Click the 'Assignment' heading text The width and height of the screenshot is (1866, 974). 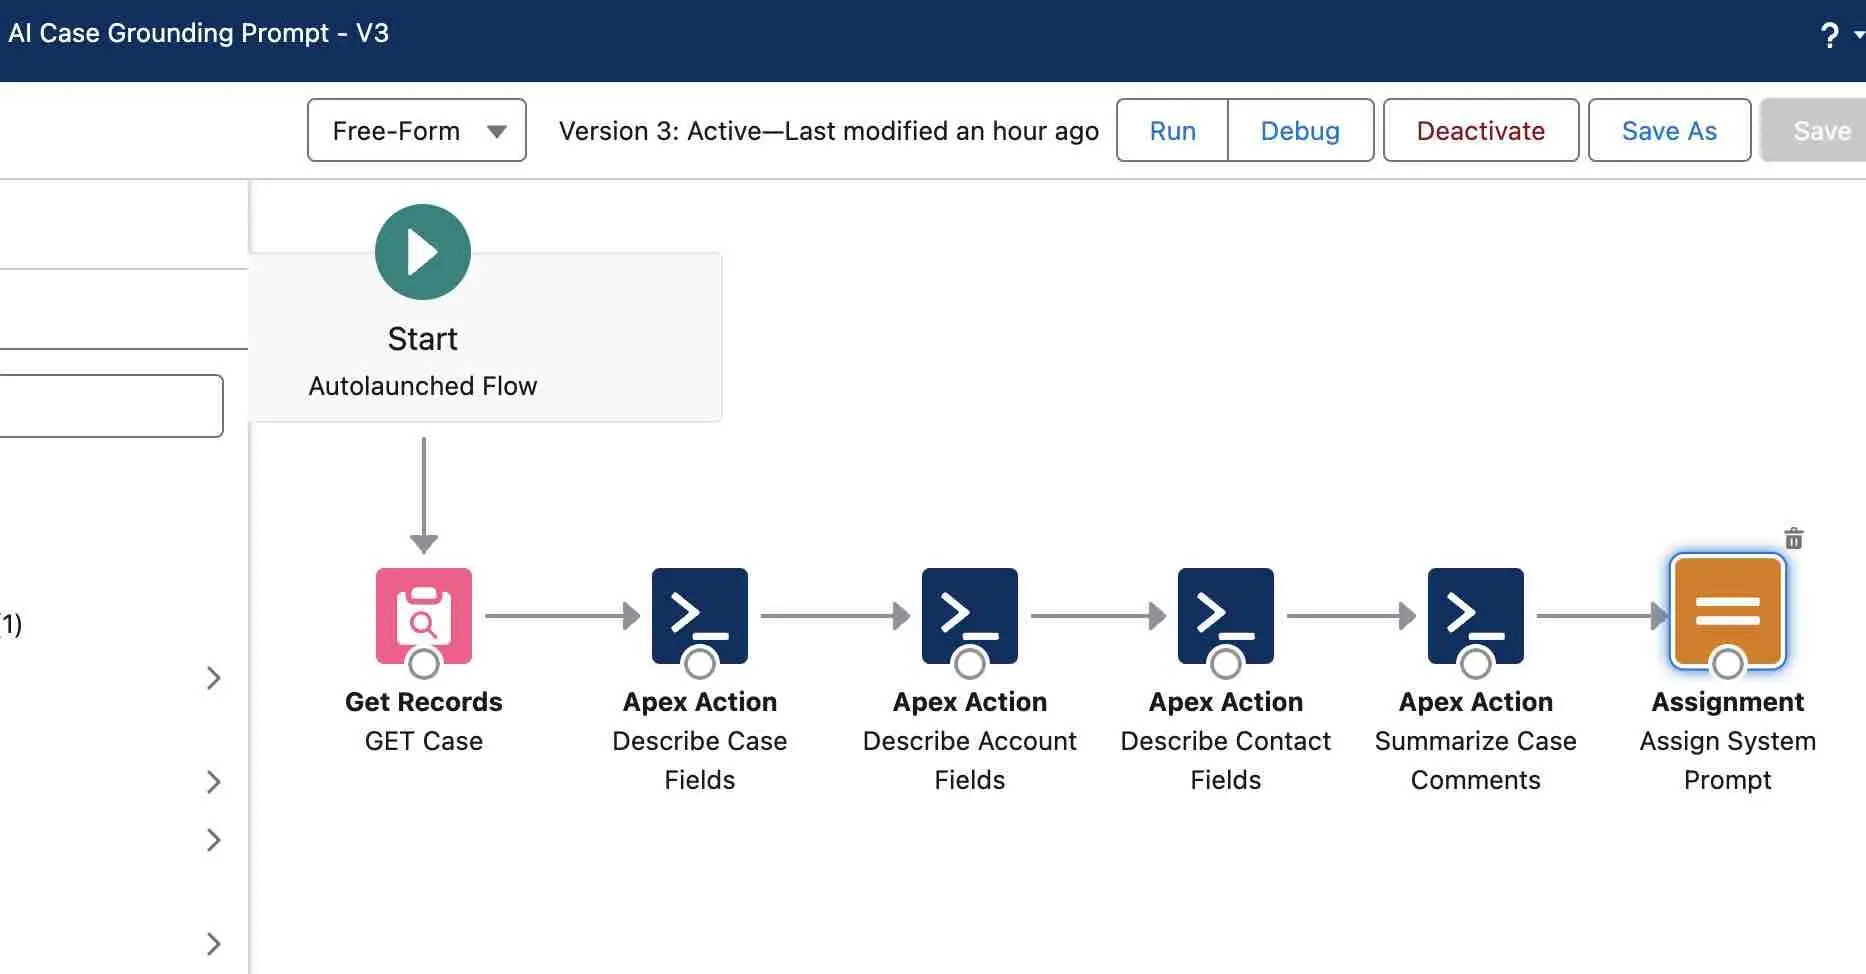pyautogui.click(x=1728, y=702)
